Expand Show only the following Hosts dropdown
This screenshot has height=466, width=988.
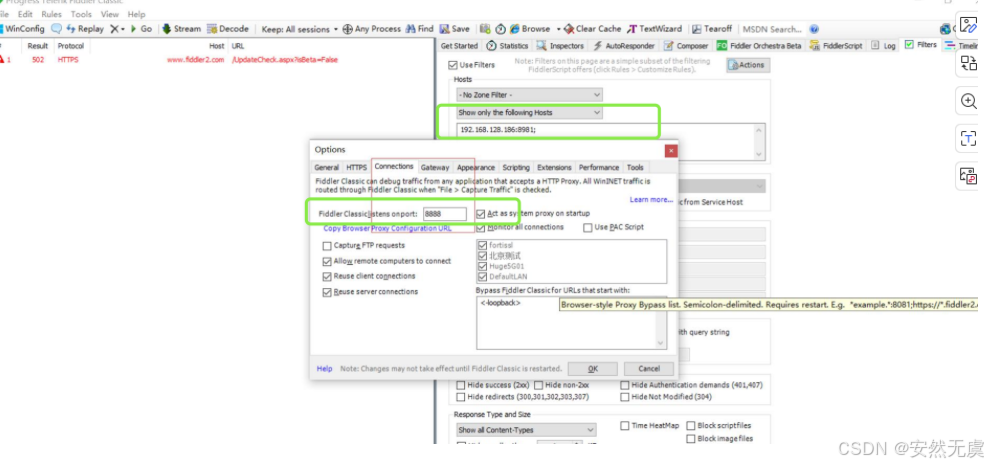529,113
